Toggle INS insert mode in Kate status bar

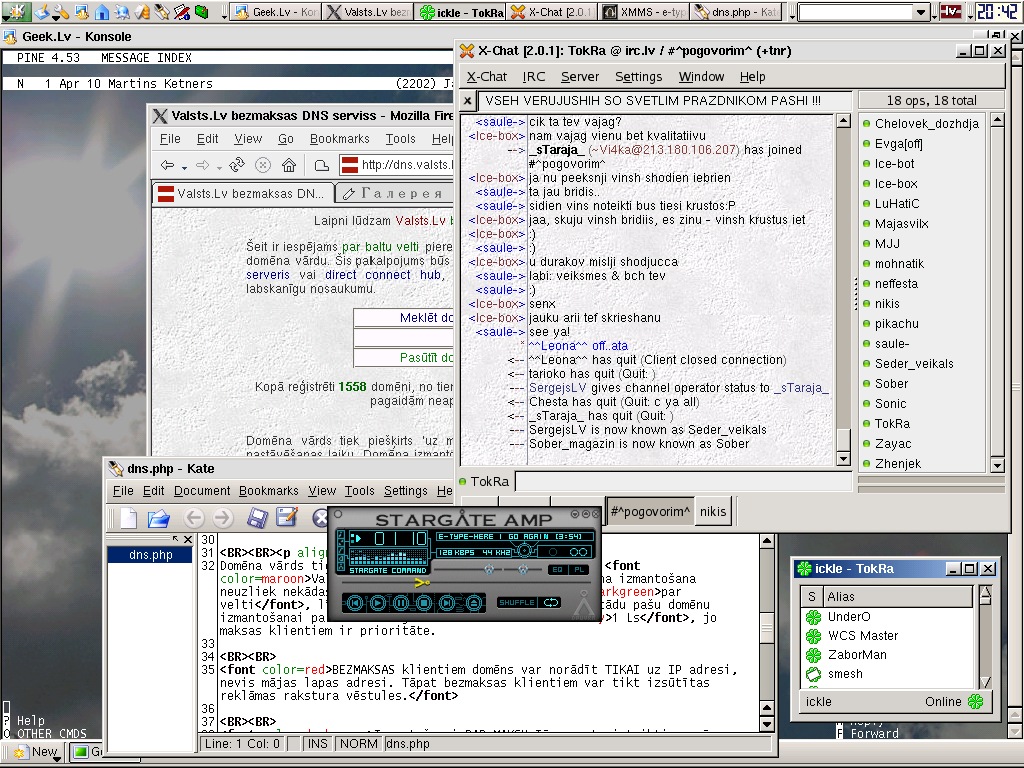pos(317,744)
